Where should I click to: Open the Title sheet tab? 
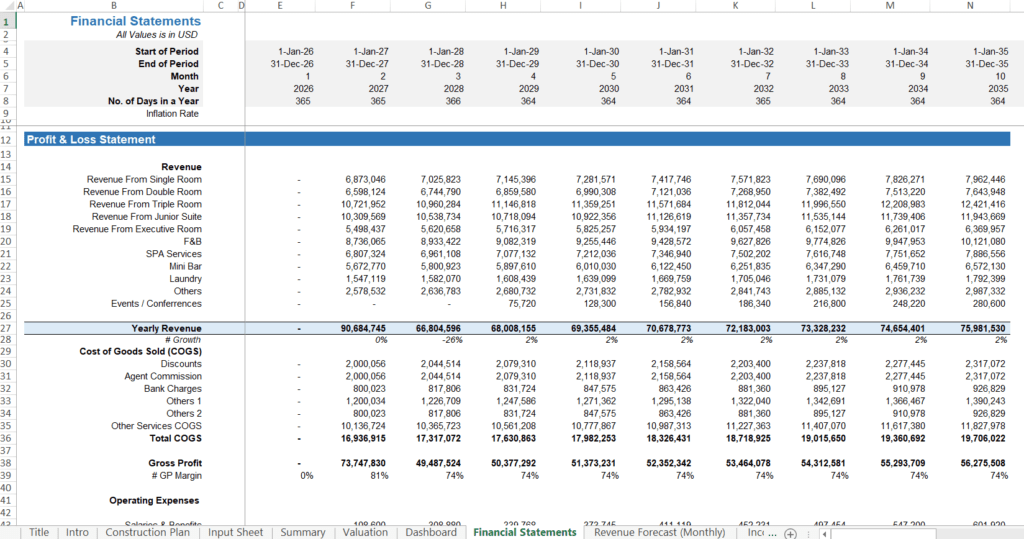coord(39,532)
